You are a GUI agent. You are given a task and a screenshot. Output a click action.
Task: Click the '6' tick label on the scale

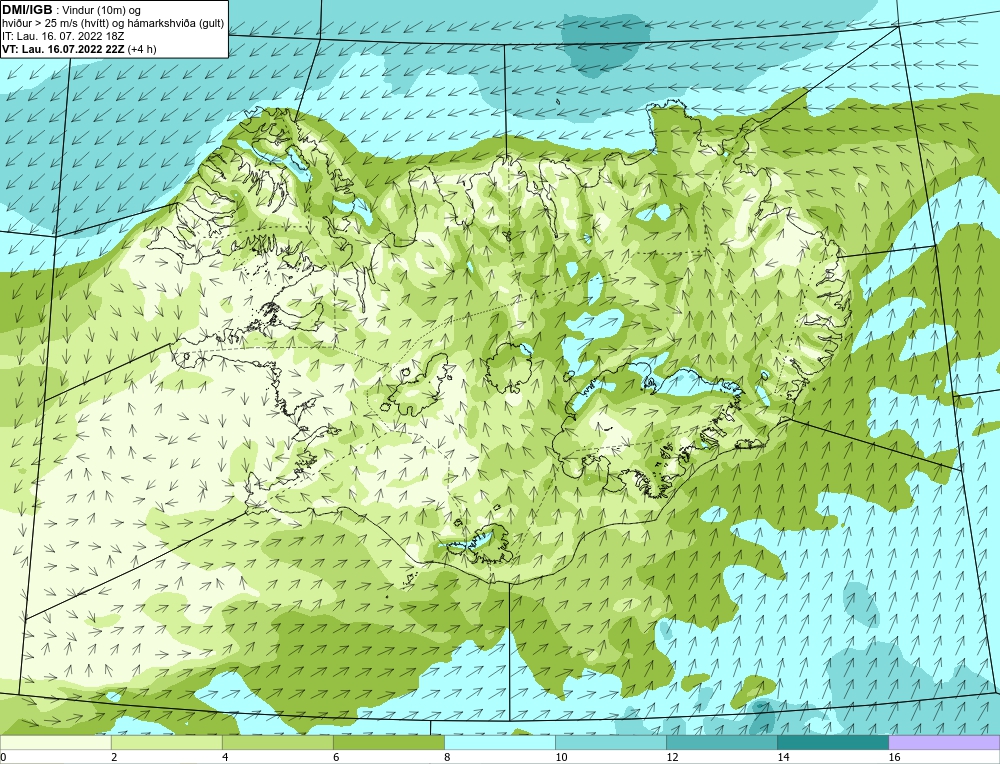click(x=336, y=757)
